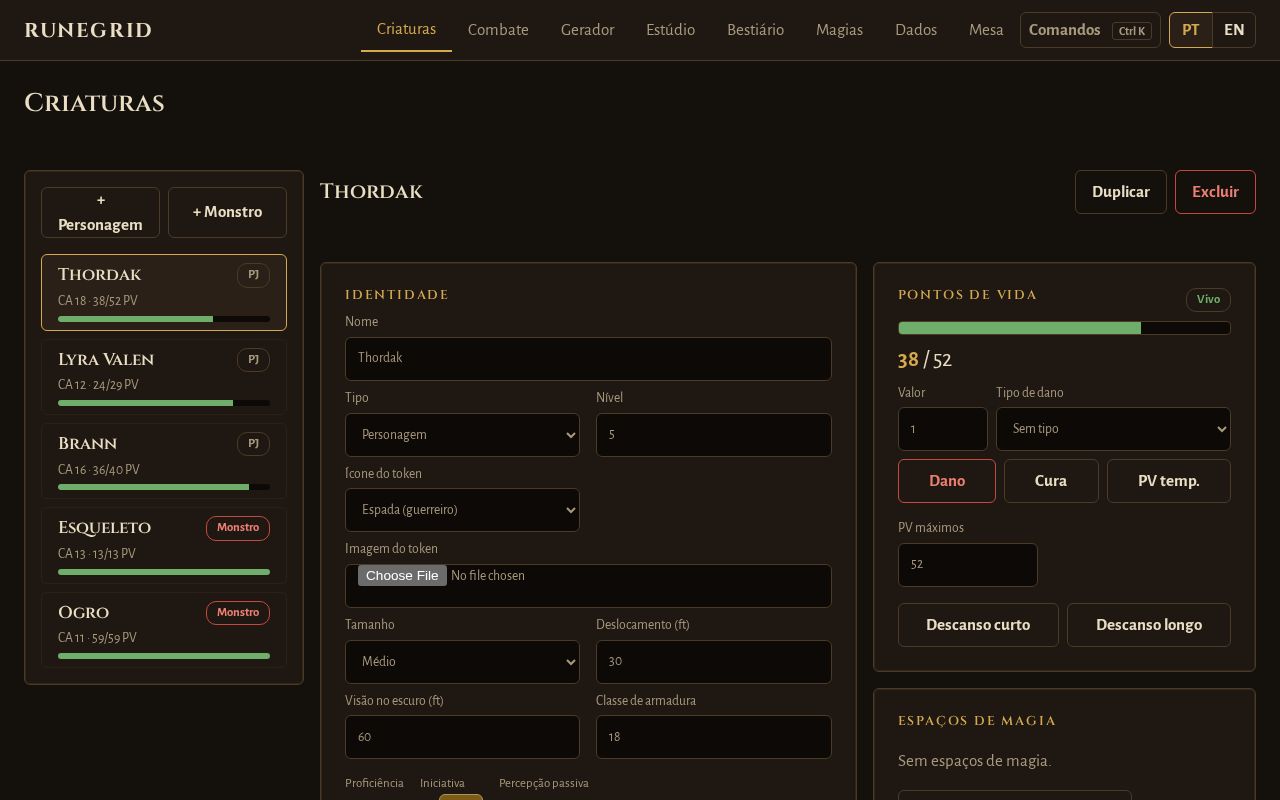Click the RUNEGRID logo
1280x800 pixels.
[x=88, y=30]
